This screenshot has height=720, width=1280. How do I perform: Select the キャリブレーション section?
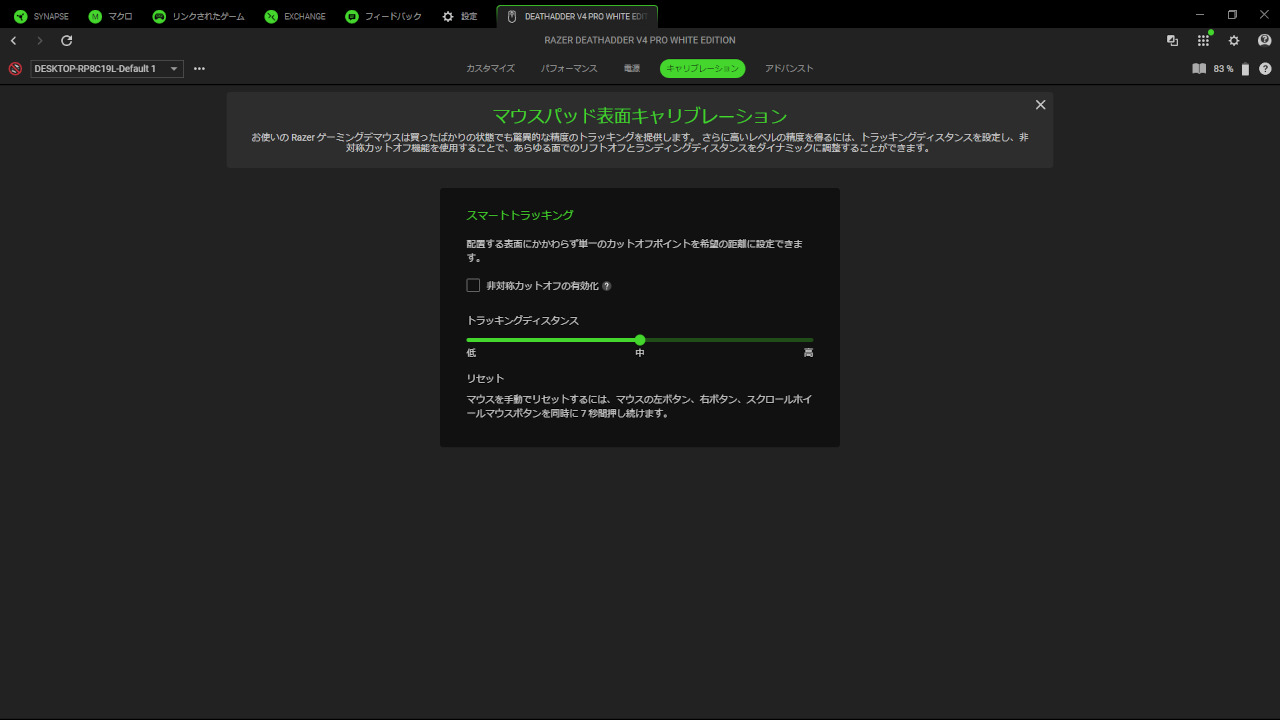[702, 69]
